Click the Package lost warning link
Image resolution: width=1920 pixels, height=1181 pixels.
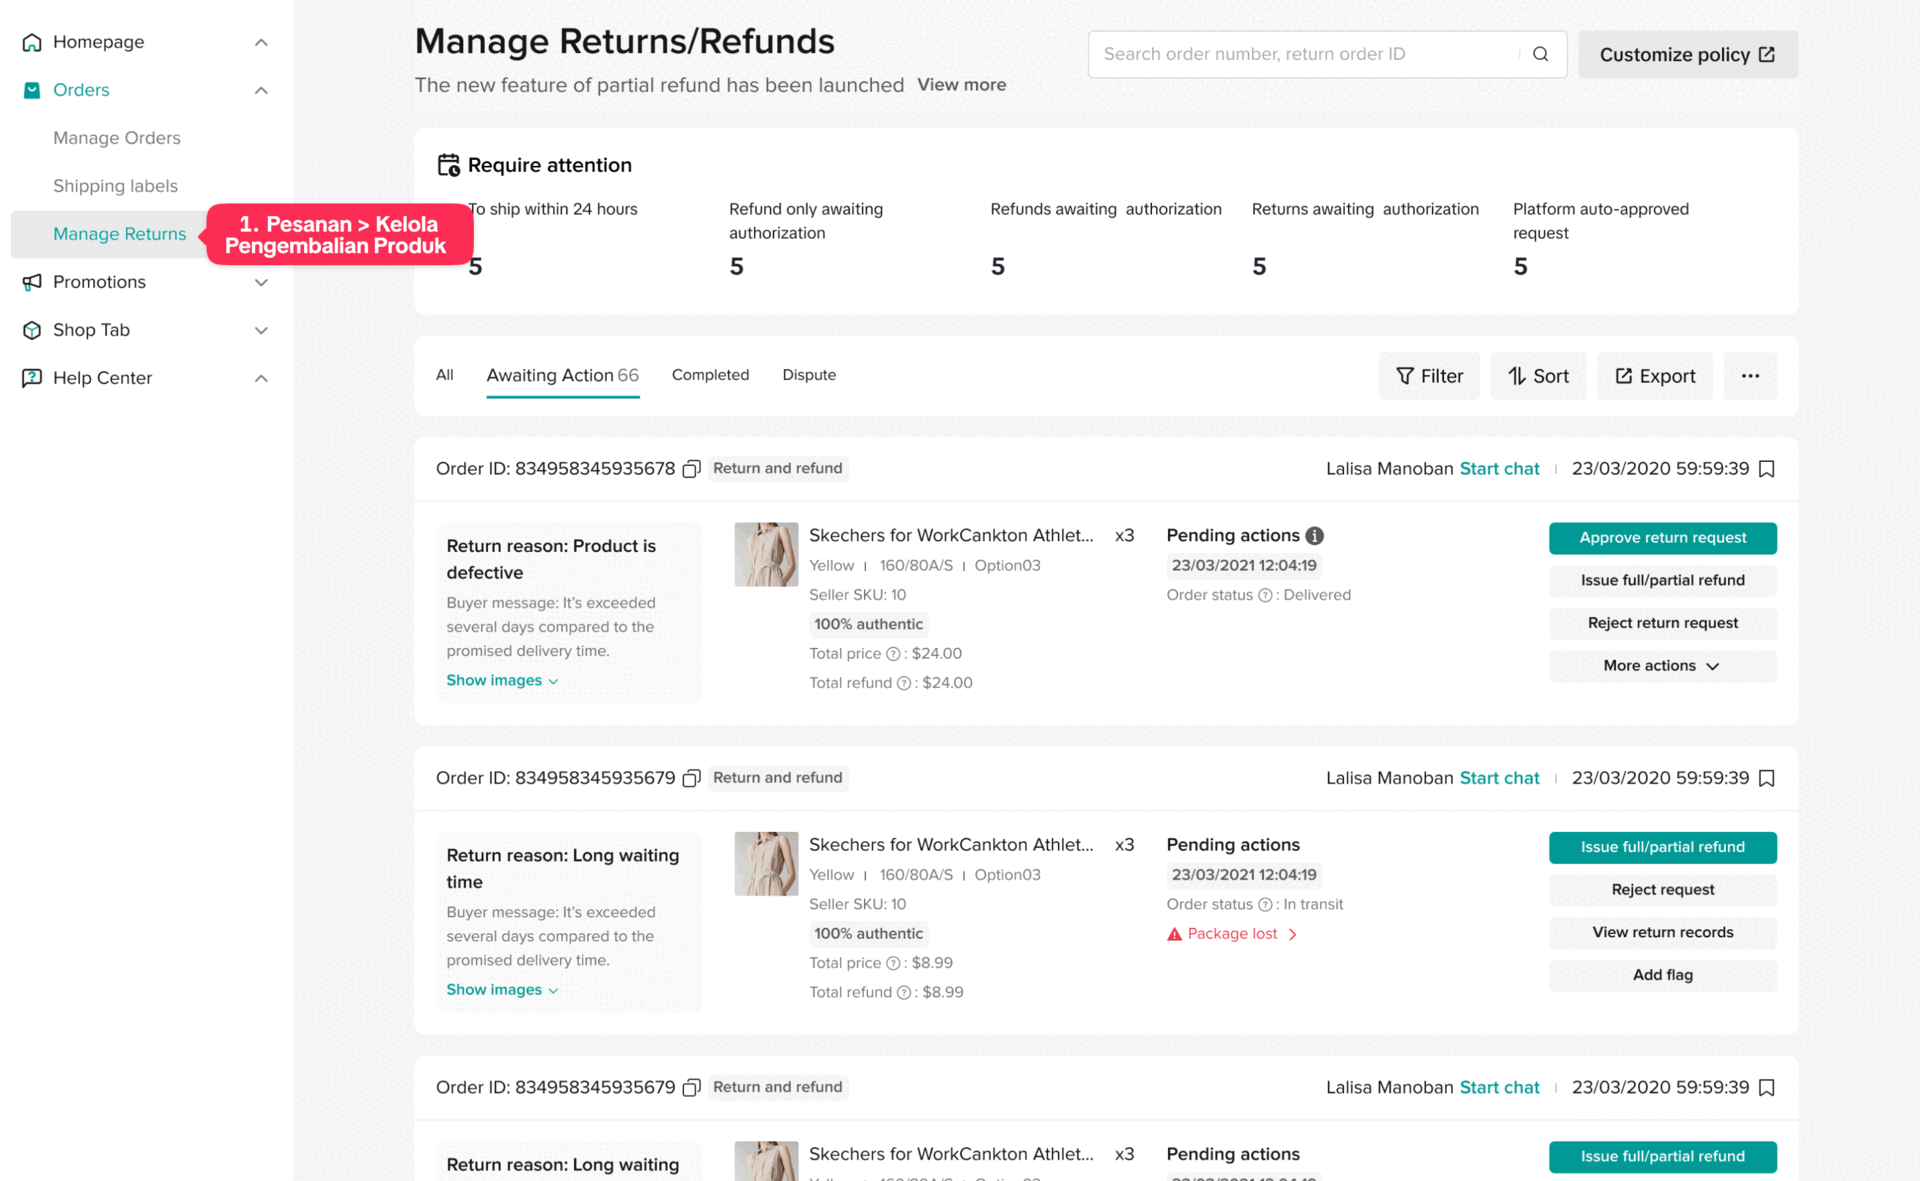[1232, 934]
